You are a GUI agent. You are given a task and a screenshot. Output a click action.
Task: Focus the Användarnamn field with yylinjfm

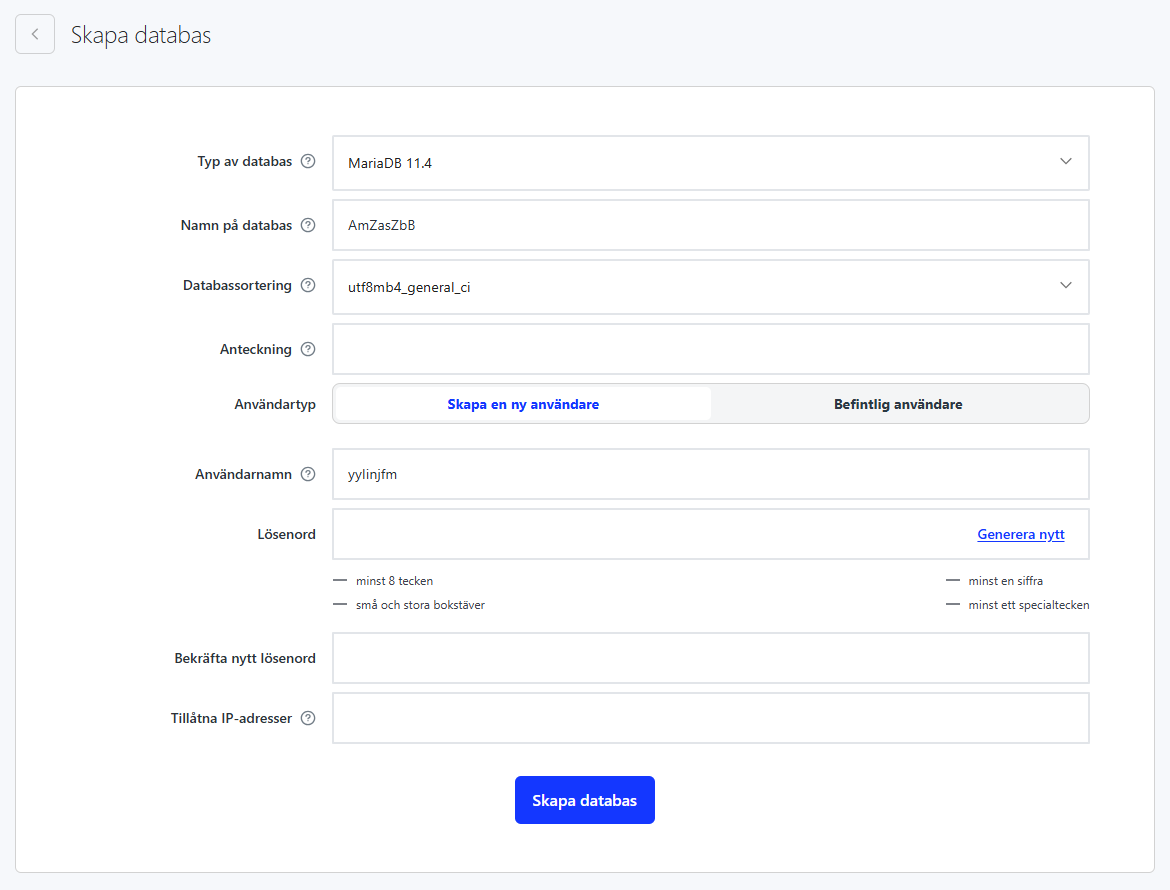tap(710, 475)
